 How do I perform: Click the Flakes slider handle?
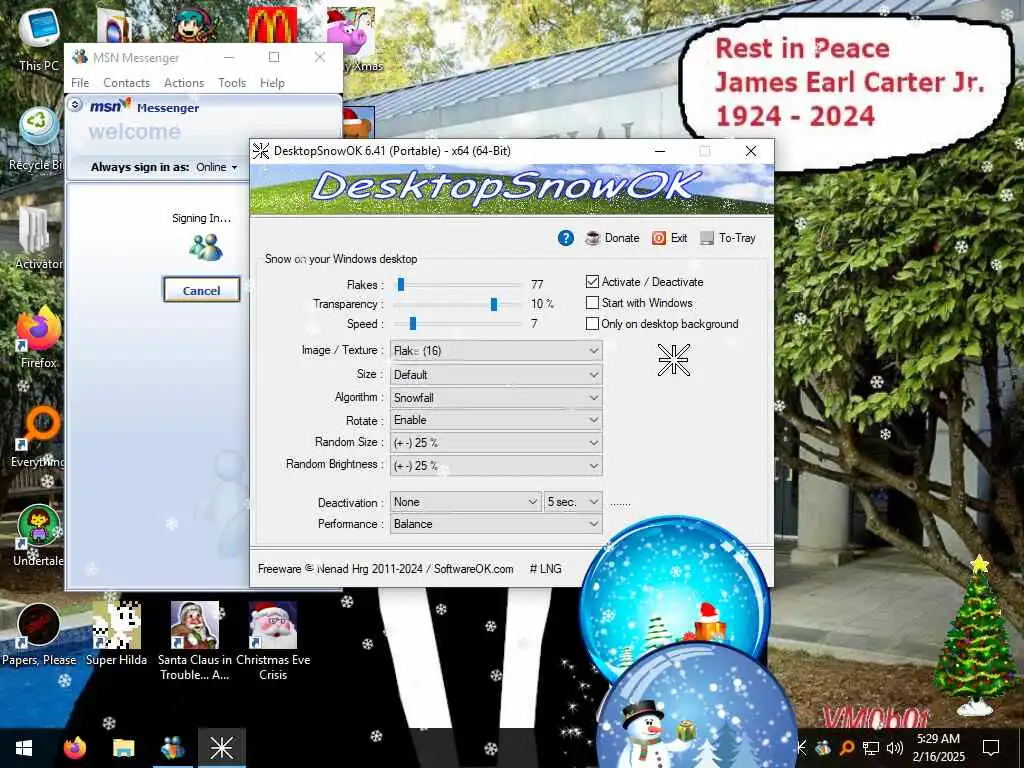tap(401, 284)
